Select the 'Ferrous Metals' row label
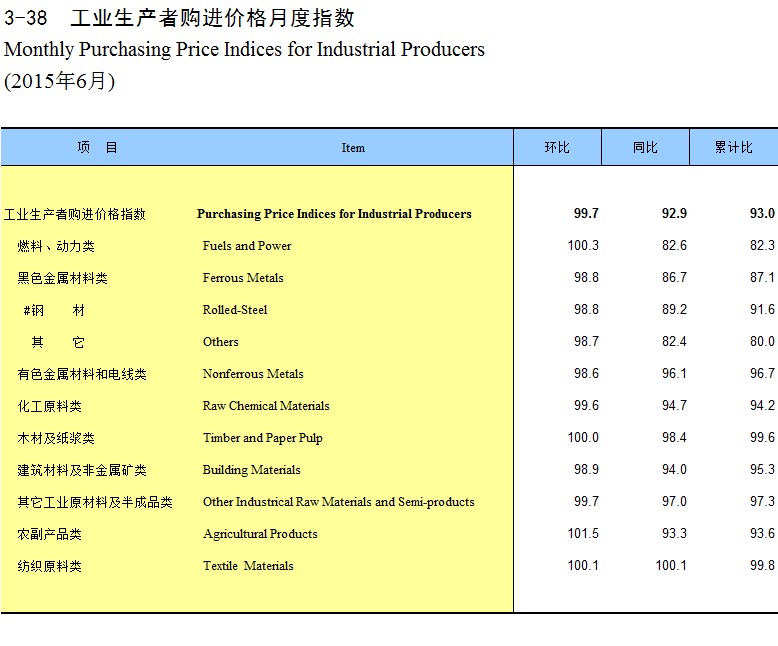The height and width of the screenshot is (646, 778). [x=243, y=278]
